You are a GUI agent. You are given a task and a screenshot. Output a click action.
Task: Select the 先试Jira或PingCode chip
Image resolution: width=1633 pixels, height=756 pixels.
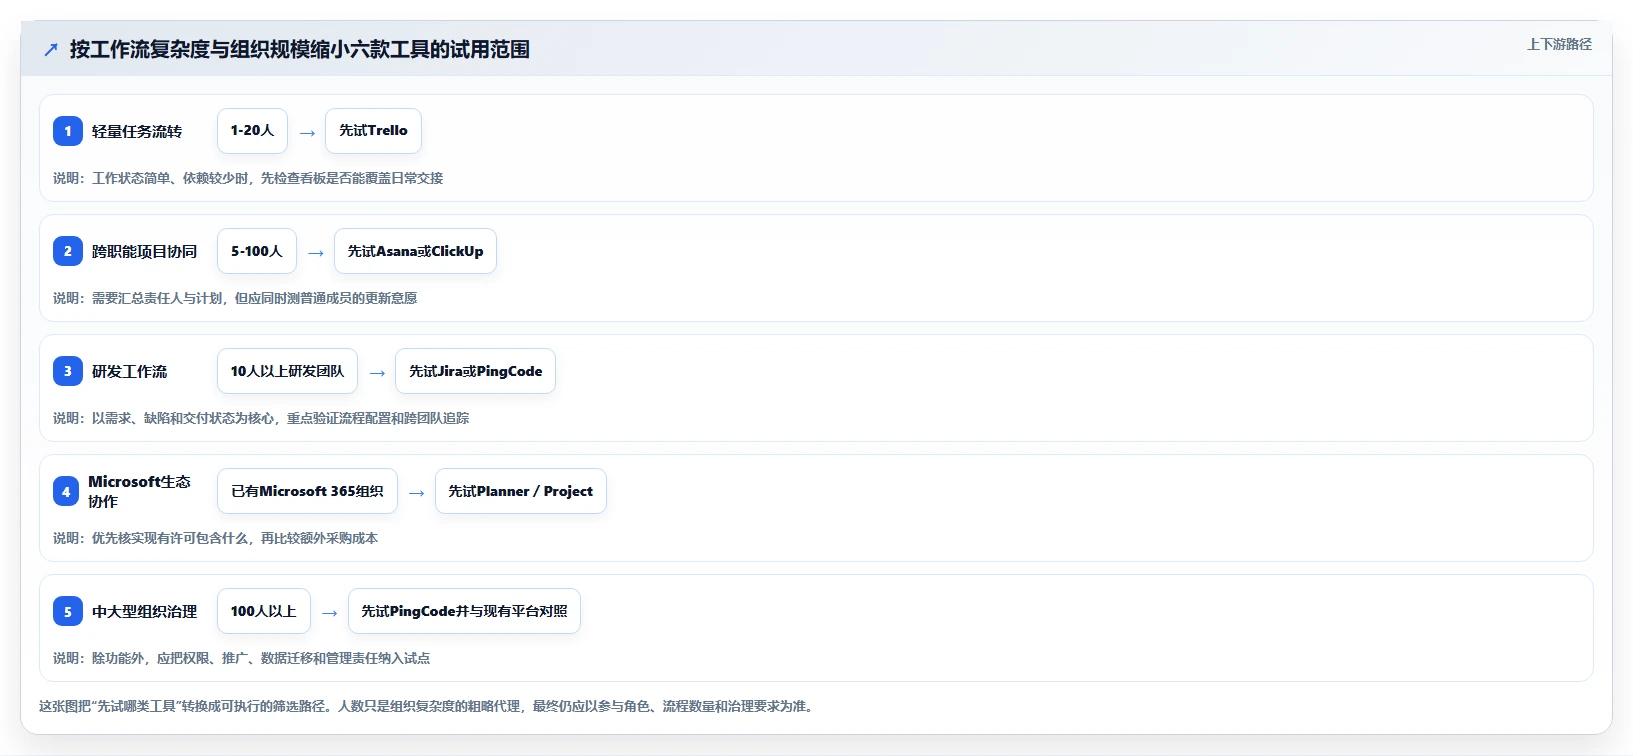[x=475, y=371]
